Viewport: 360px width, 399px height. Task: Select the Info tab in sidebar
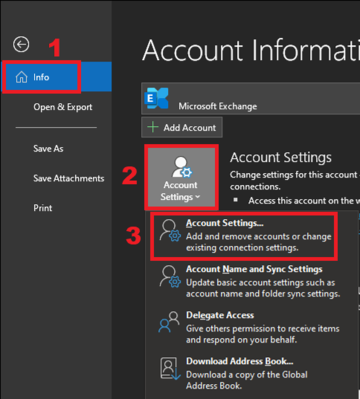click(x=56, y=77)
